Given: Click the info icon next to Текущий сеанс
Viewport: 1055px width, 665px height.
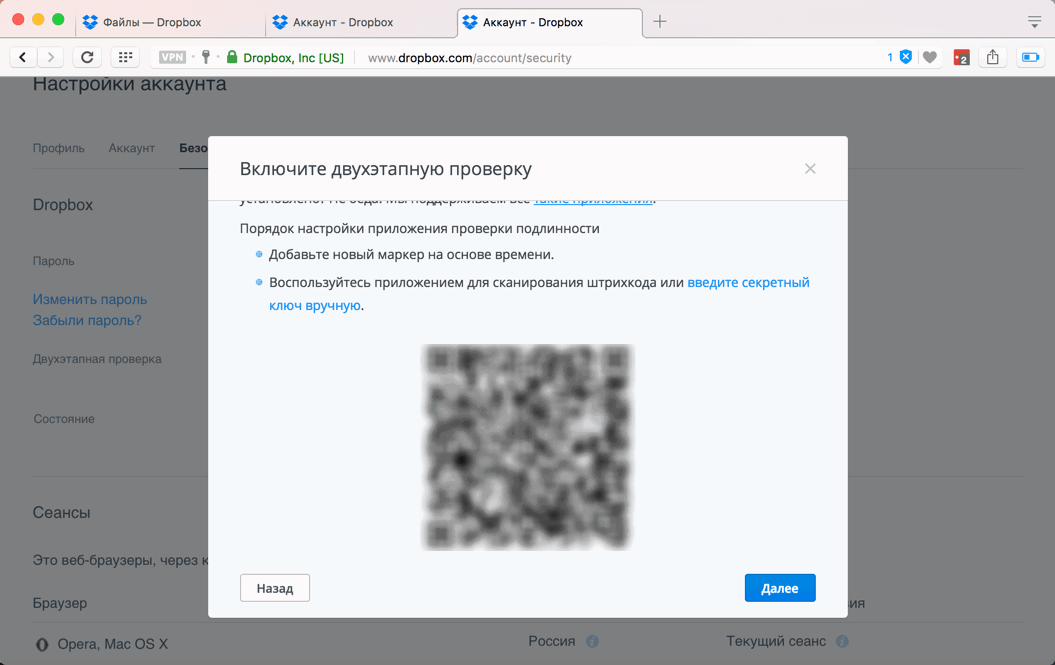Looking at the screenshot, I should [x=842, y=641].
